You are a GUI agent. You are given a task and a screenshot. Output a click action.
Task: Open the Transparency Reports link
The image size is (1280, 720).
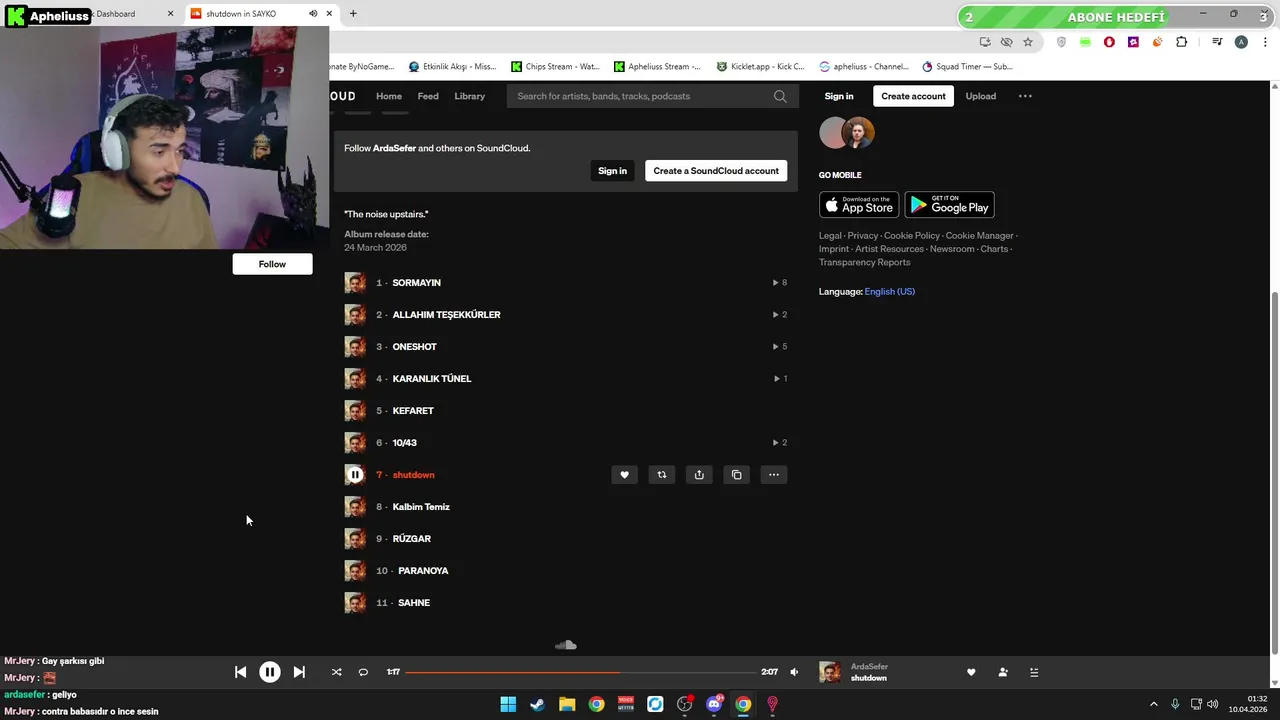(x=865, y=262)
